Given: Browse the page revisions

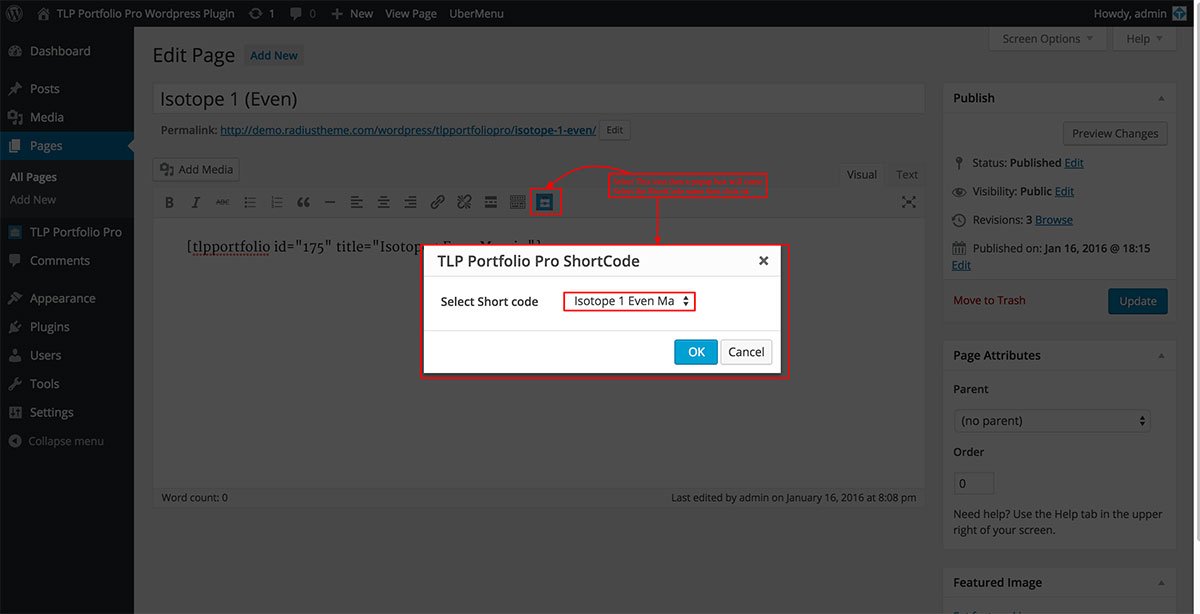Looking at the screenshot, I should 1054,220.
